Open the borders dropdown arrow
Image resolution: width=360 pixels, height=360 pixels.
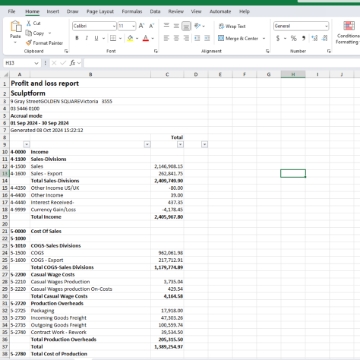pos(120,38)
